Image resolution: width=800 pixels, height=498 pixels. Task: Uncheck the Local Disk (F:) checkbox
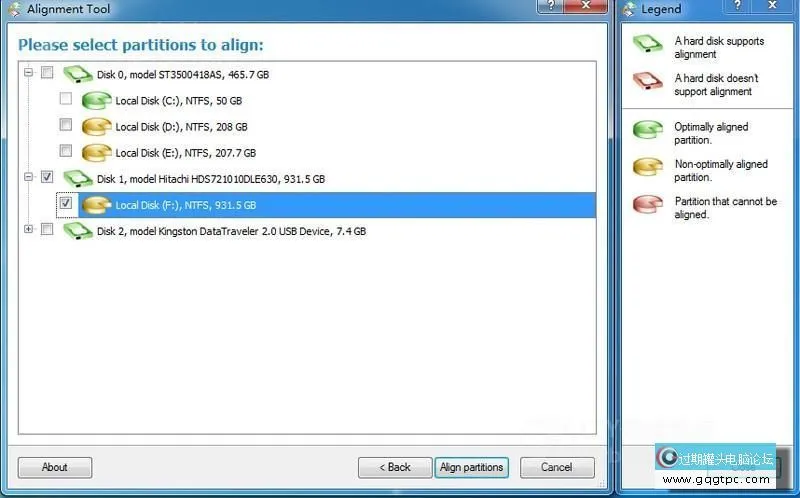66,203
